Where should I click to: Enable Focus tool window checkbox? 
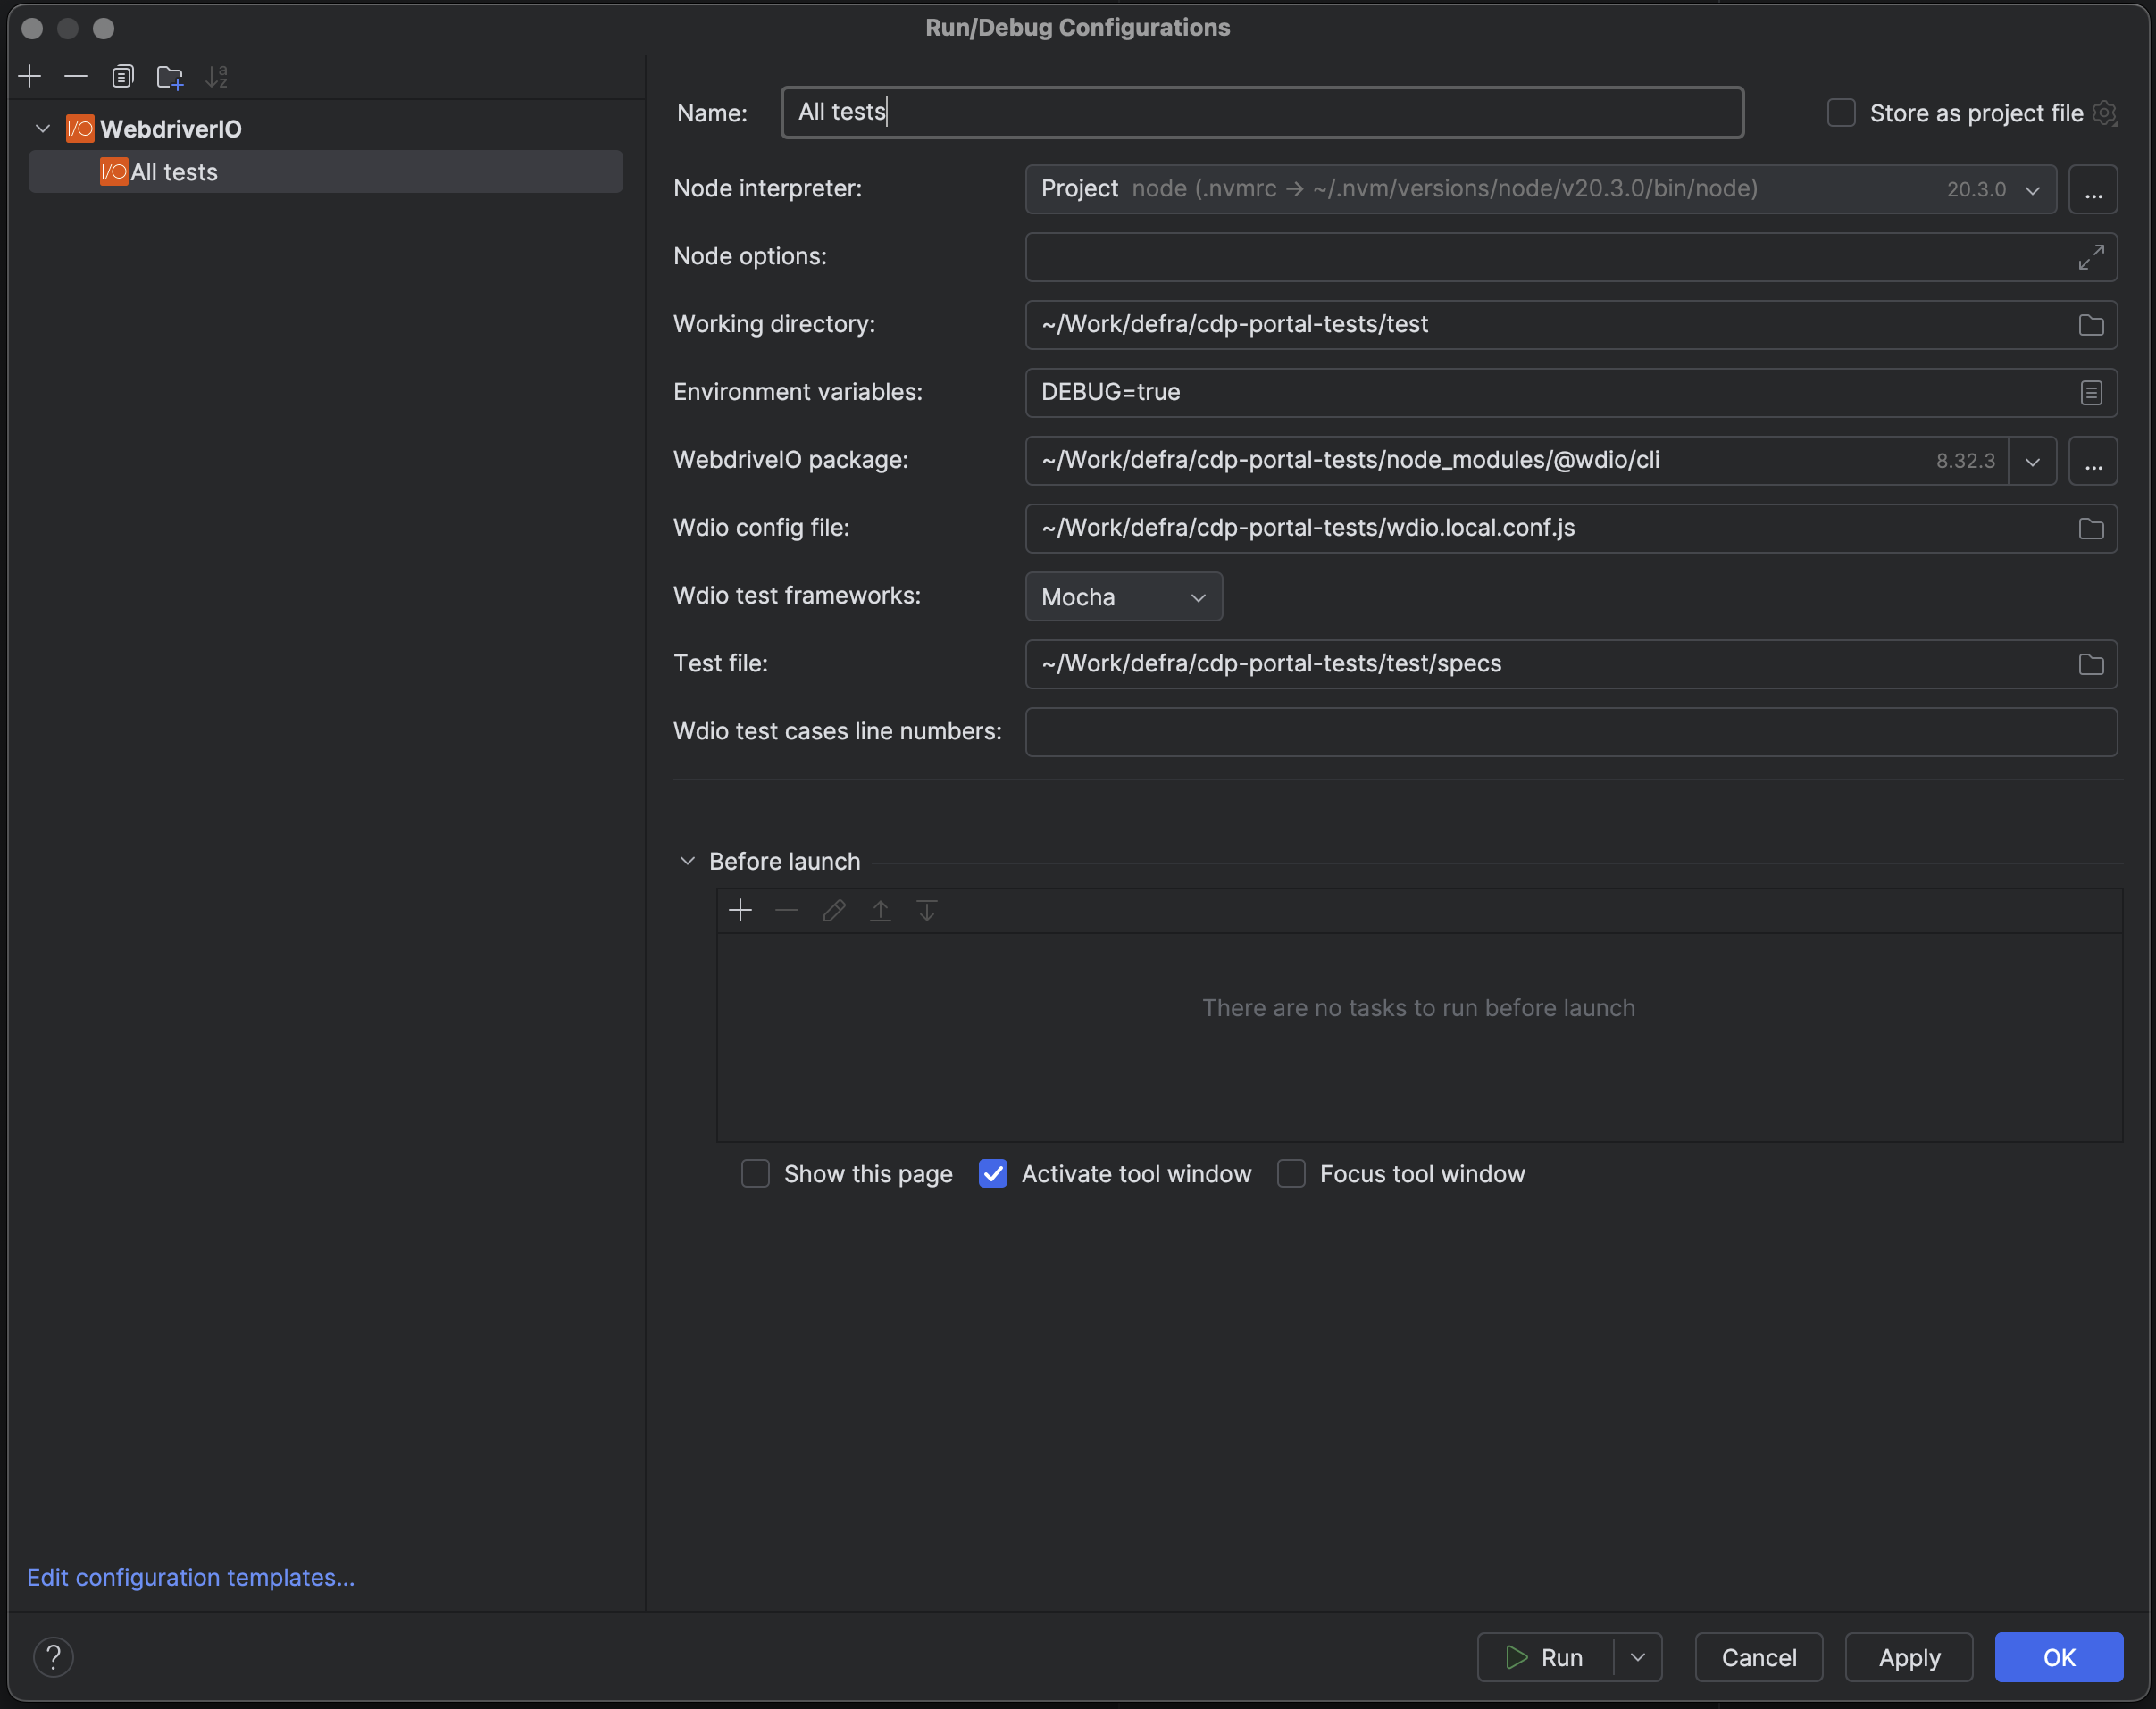(1291, 1173)
